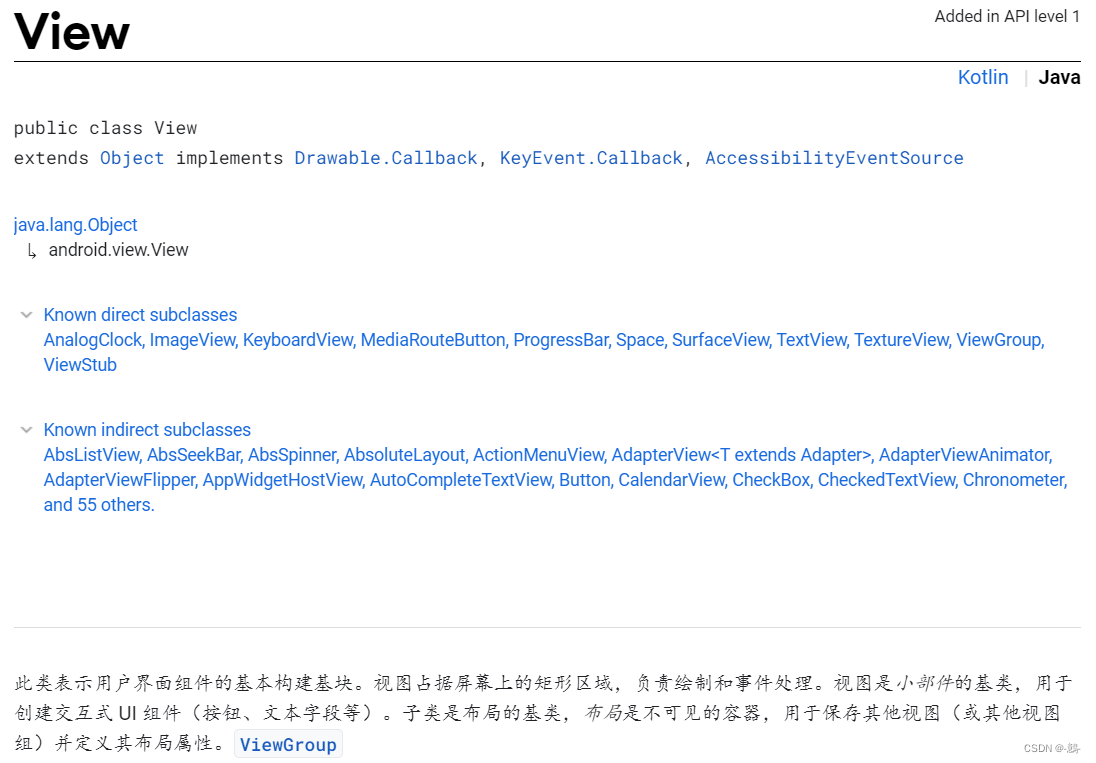Collapse the Known direct subclasses section
This screenshot has height=763, width=1096.
(x=26, y=314)
